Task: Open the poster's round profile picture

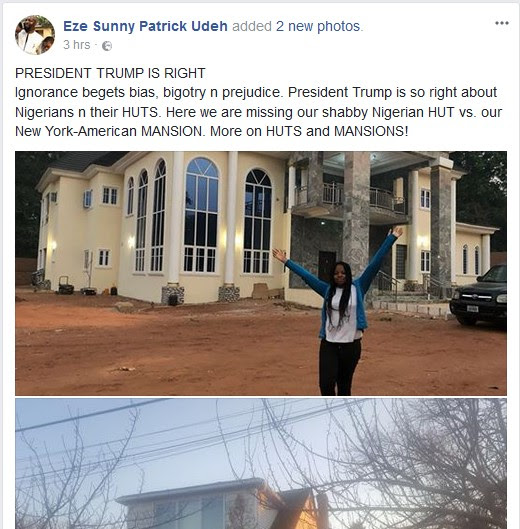Action: click(x=35, y=35)
